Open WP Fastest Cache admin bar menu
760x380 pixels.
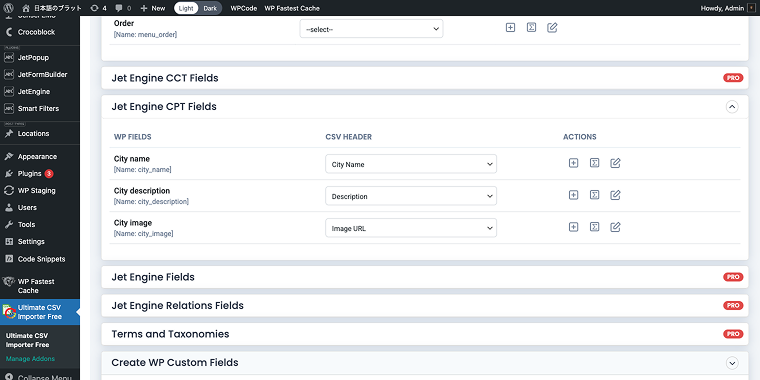pyautogui.click(x=292, y=8)
